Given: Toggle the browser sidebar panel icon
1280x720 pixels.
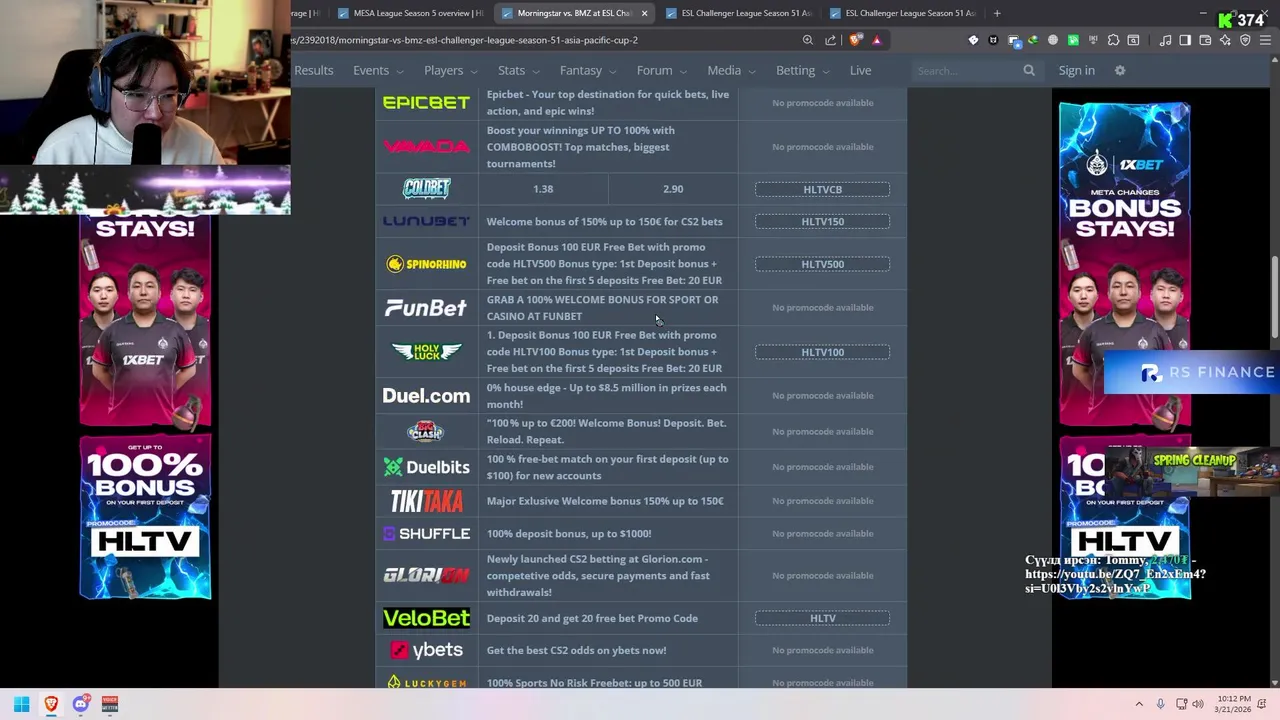Looking at the screenshot, I should tap(1185, 40).
